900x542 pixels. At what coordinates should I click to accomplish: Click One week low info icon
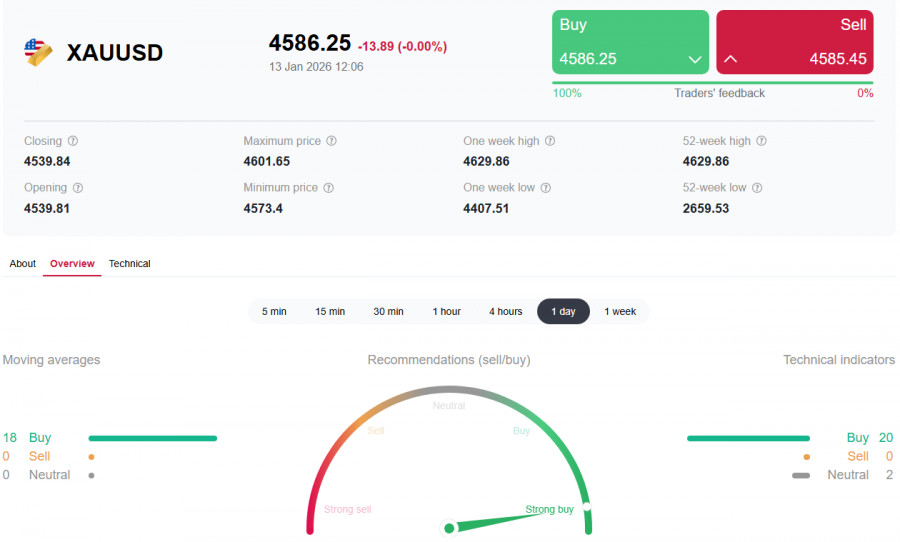(546, 188)
